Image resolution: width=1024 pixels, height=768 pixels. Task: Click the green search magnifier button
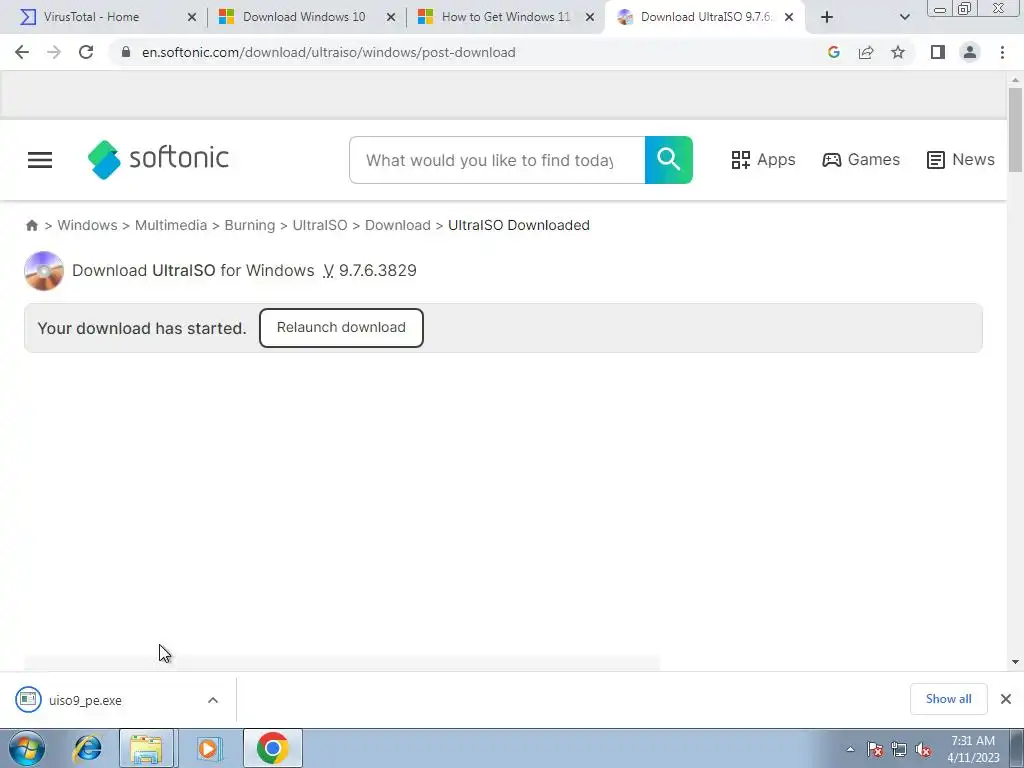669,160
